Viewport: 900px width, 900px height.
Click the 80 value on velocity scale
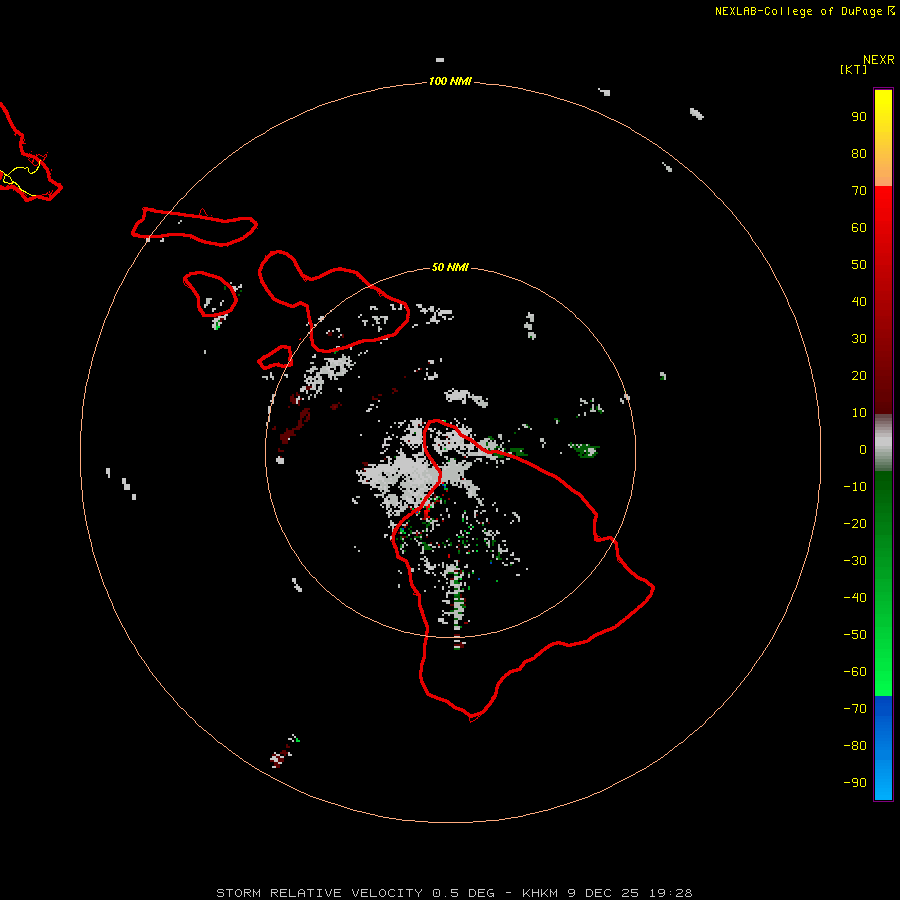click(x=859, y=153)
